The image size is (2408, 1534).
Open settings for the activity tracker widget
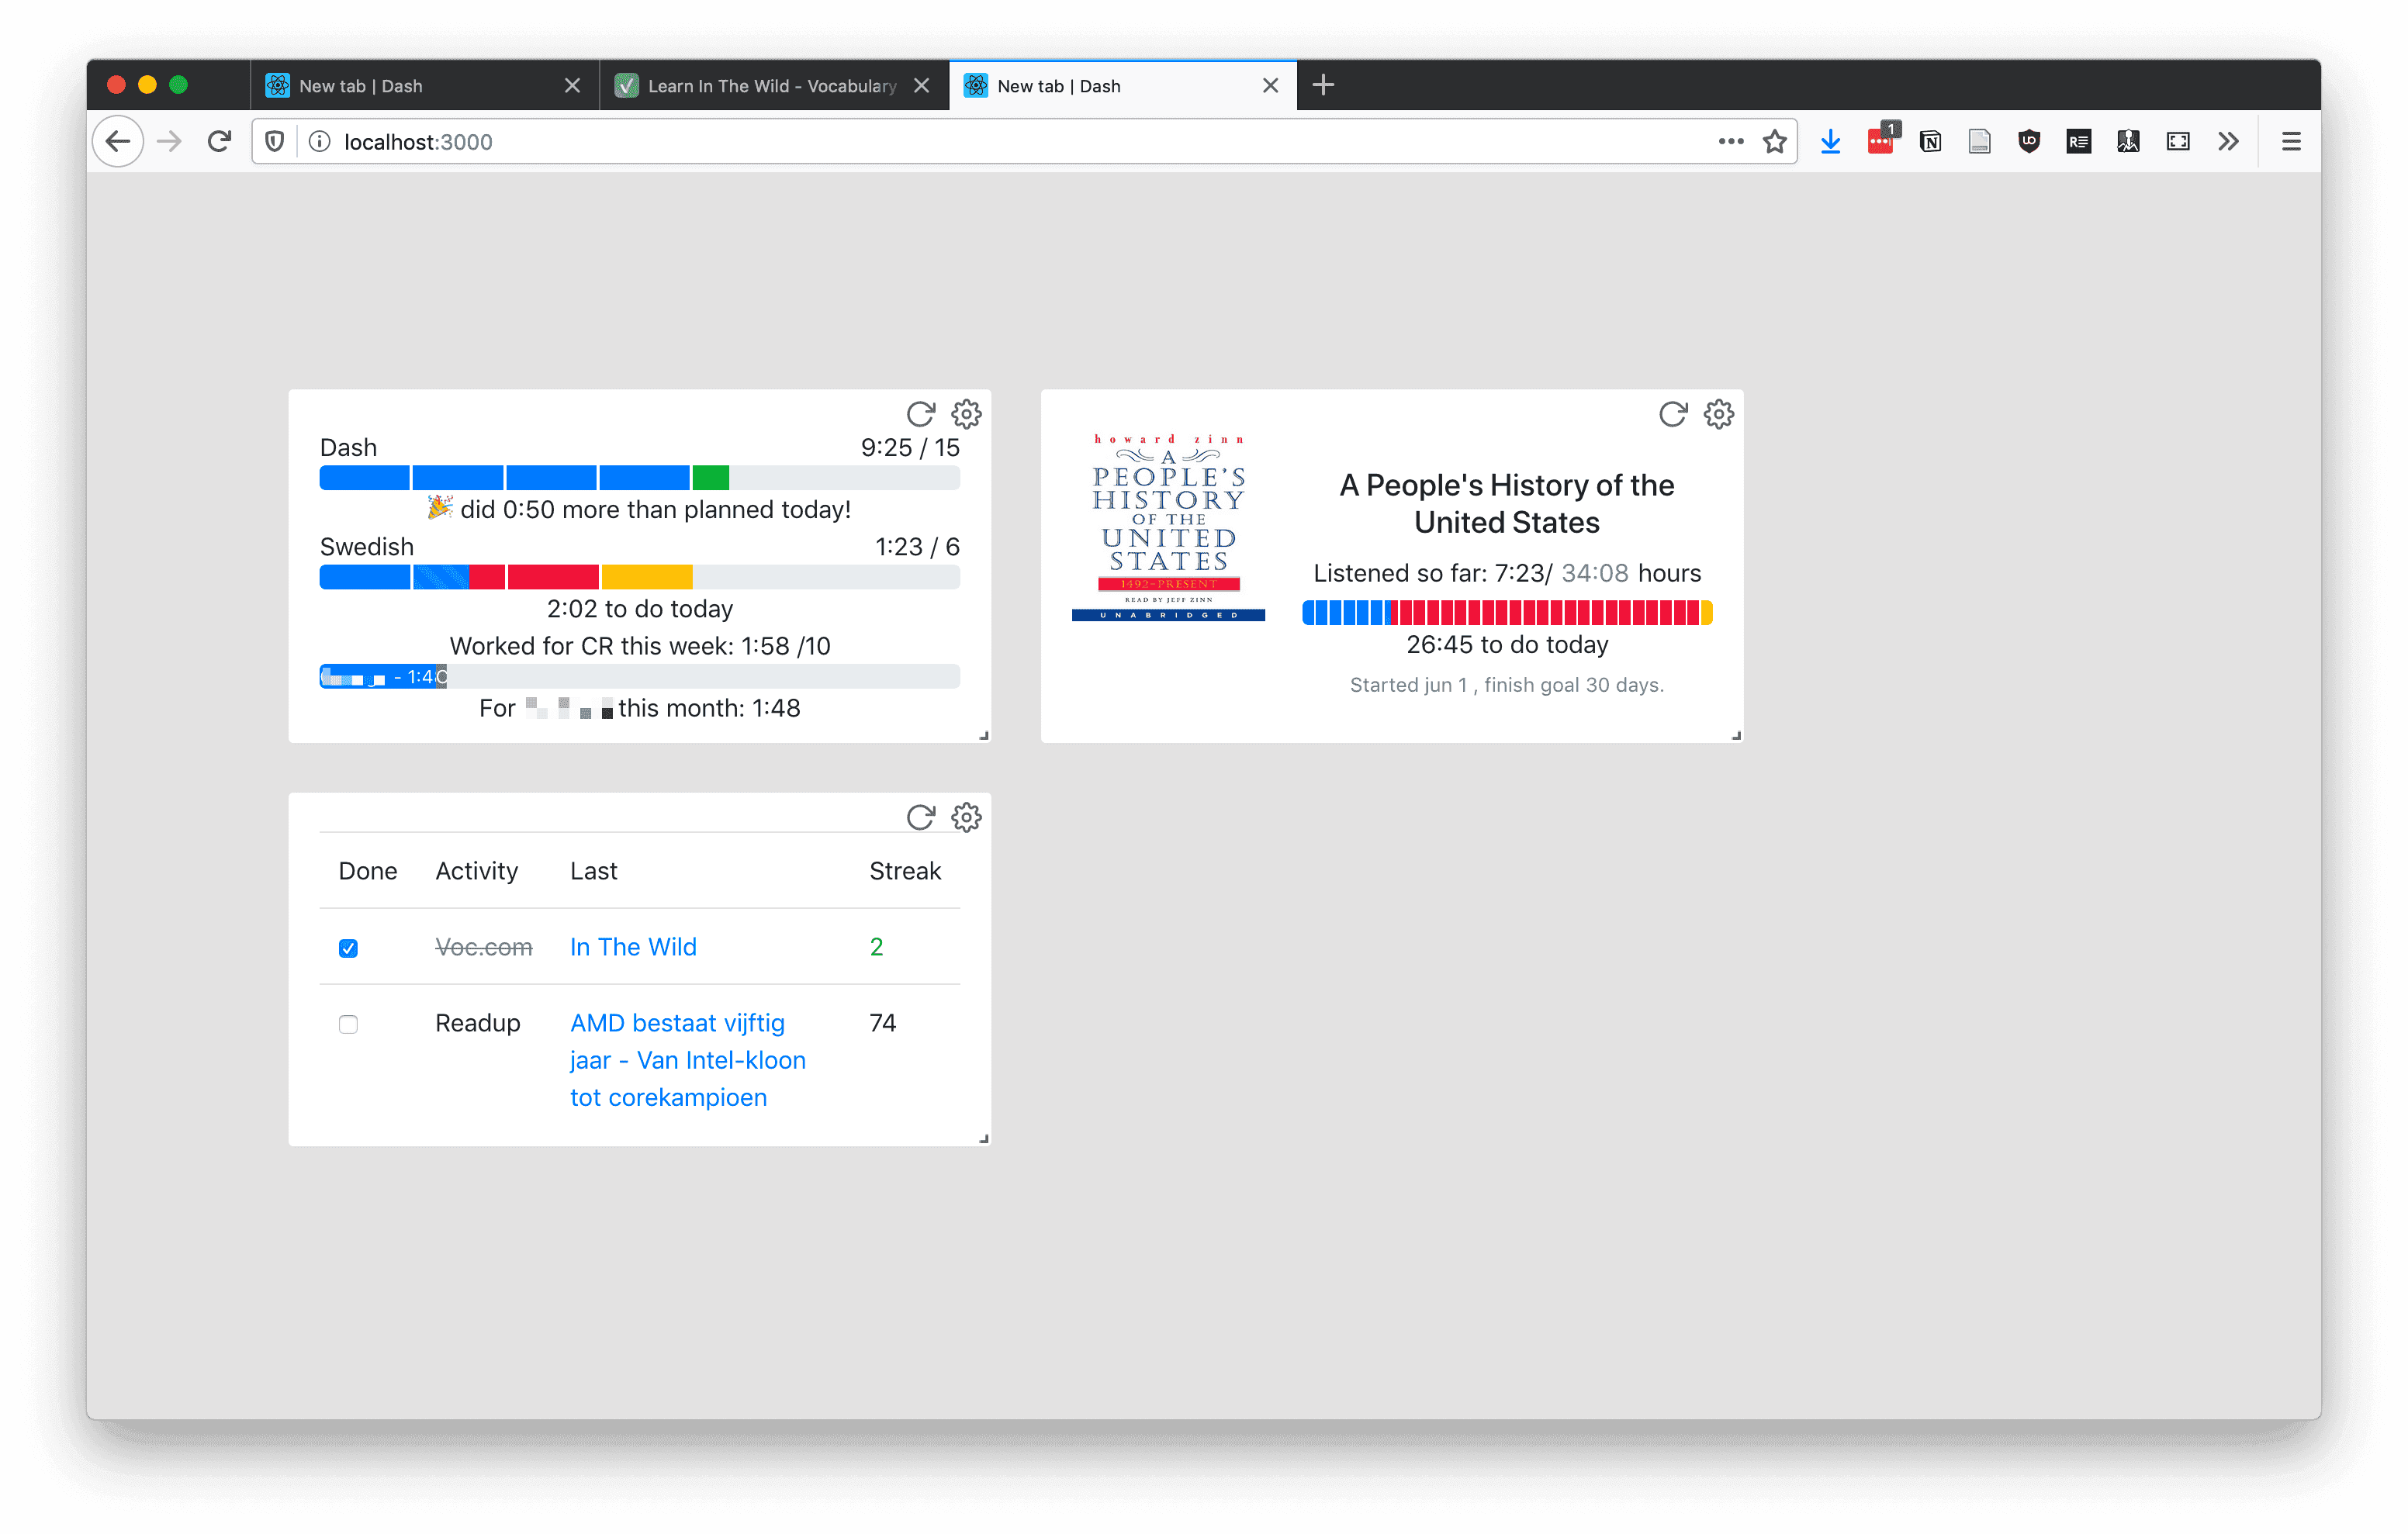(x=967, y=816)
